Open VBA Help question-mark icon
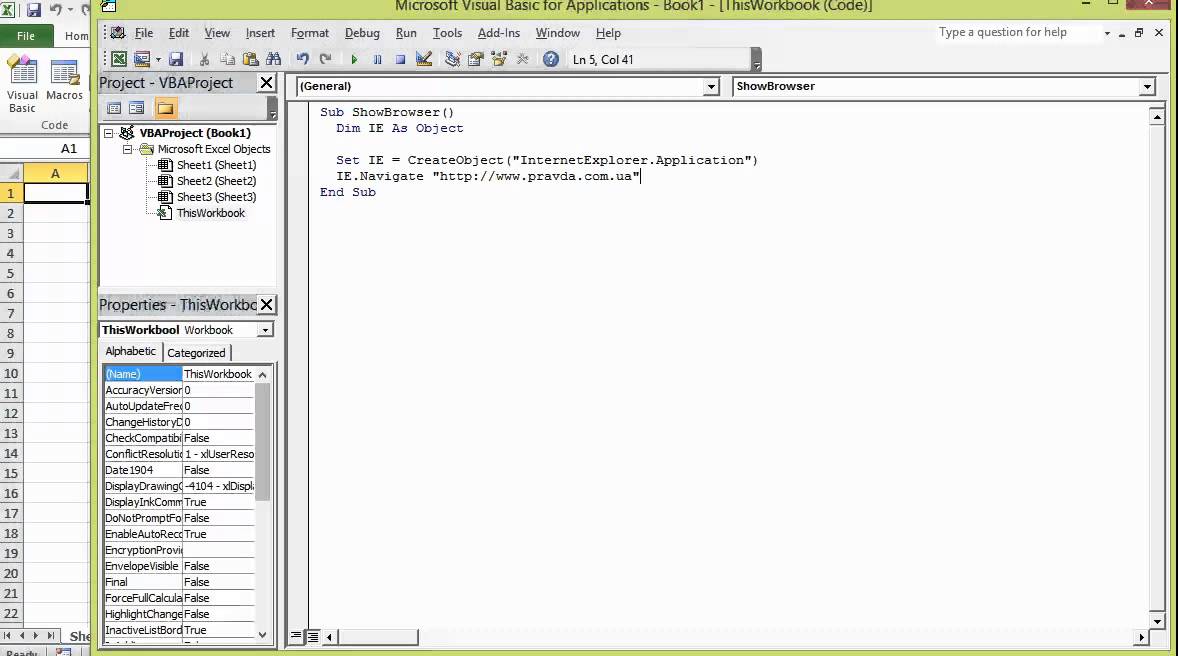Screen dimensions: 1178x656 551,59
